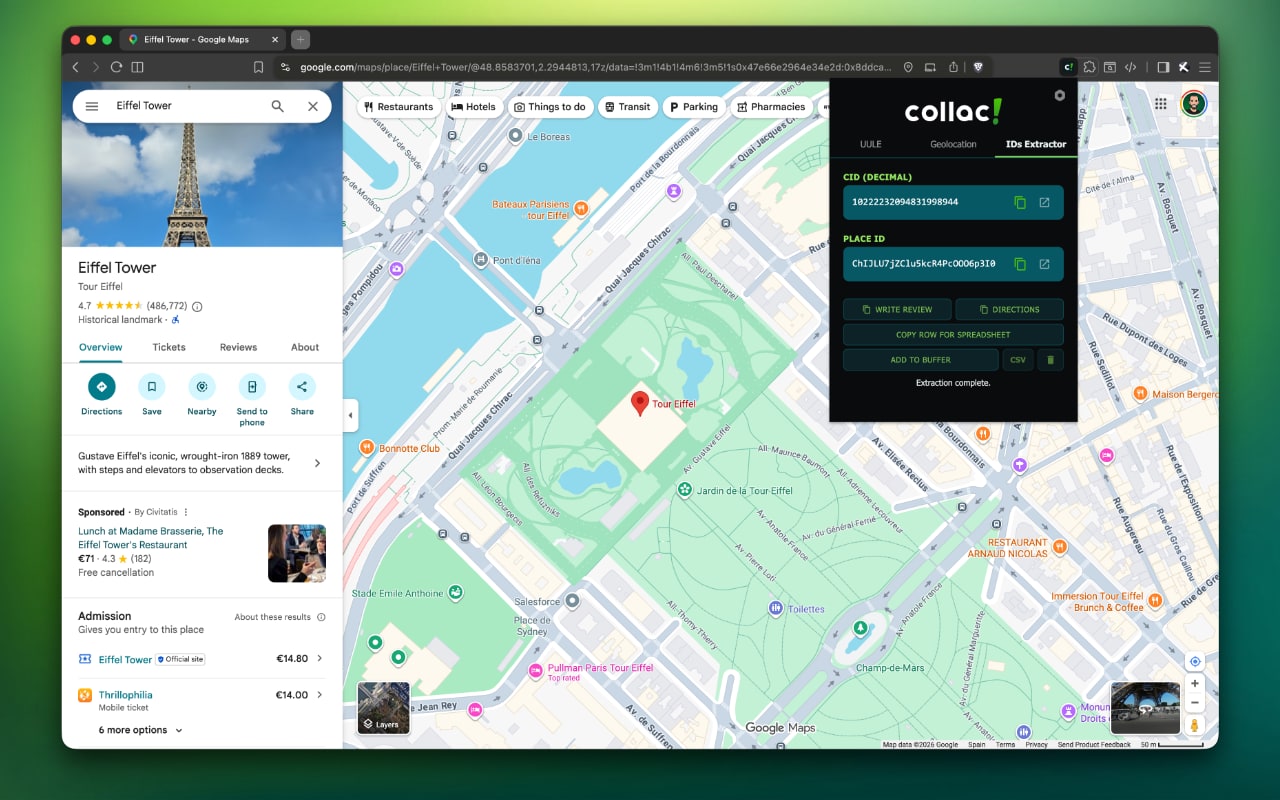This screenshot has width=1280, height=800.
Task: Open the Lunch at Madame Brasserie ad
Action: click(151, 538)
